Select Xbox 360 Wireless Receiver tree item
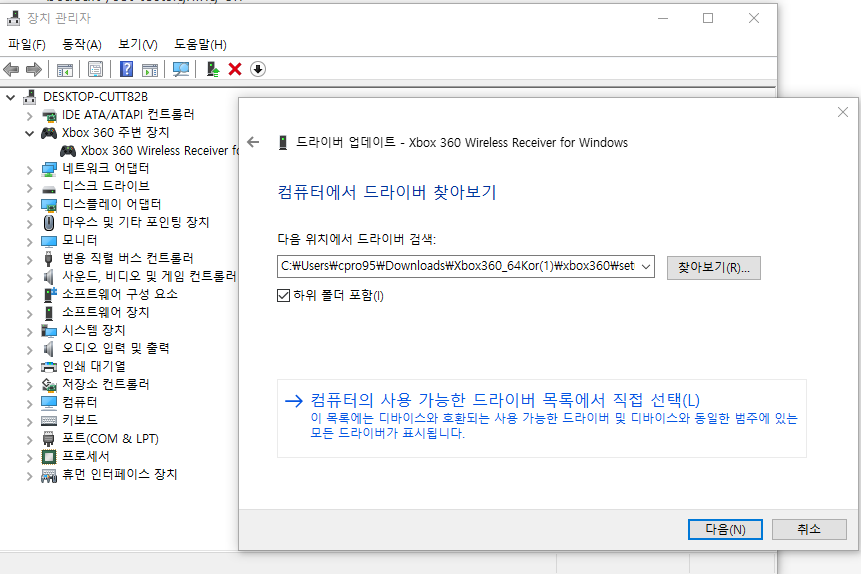This screenshot has height=574, width=861. [160, 151]
